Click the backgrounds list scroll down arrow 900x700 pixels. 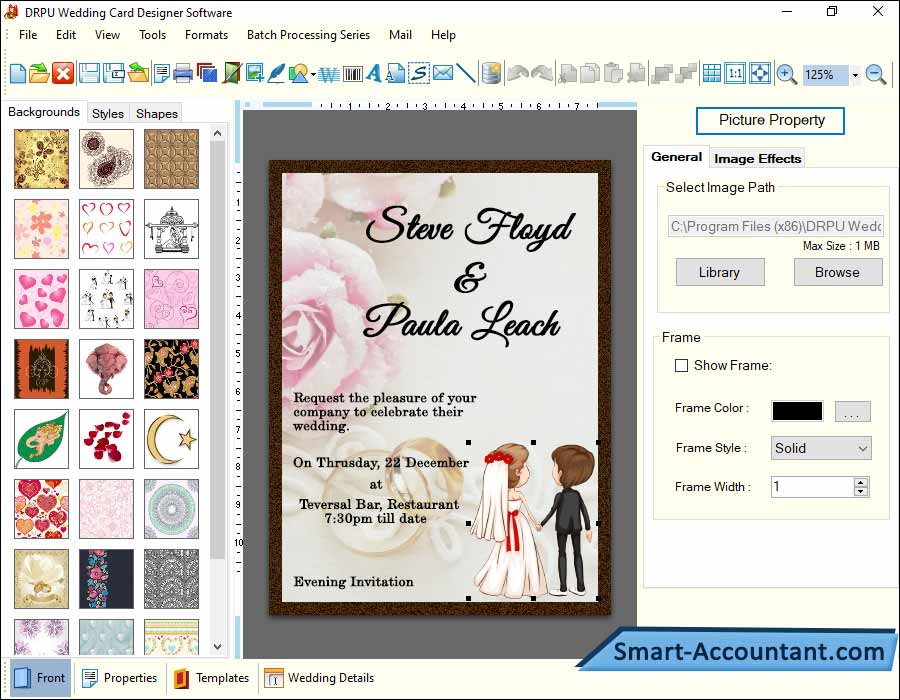pyautogui.click(x=218, y=646)
